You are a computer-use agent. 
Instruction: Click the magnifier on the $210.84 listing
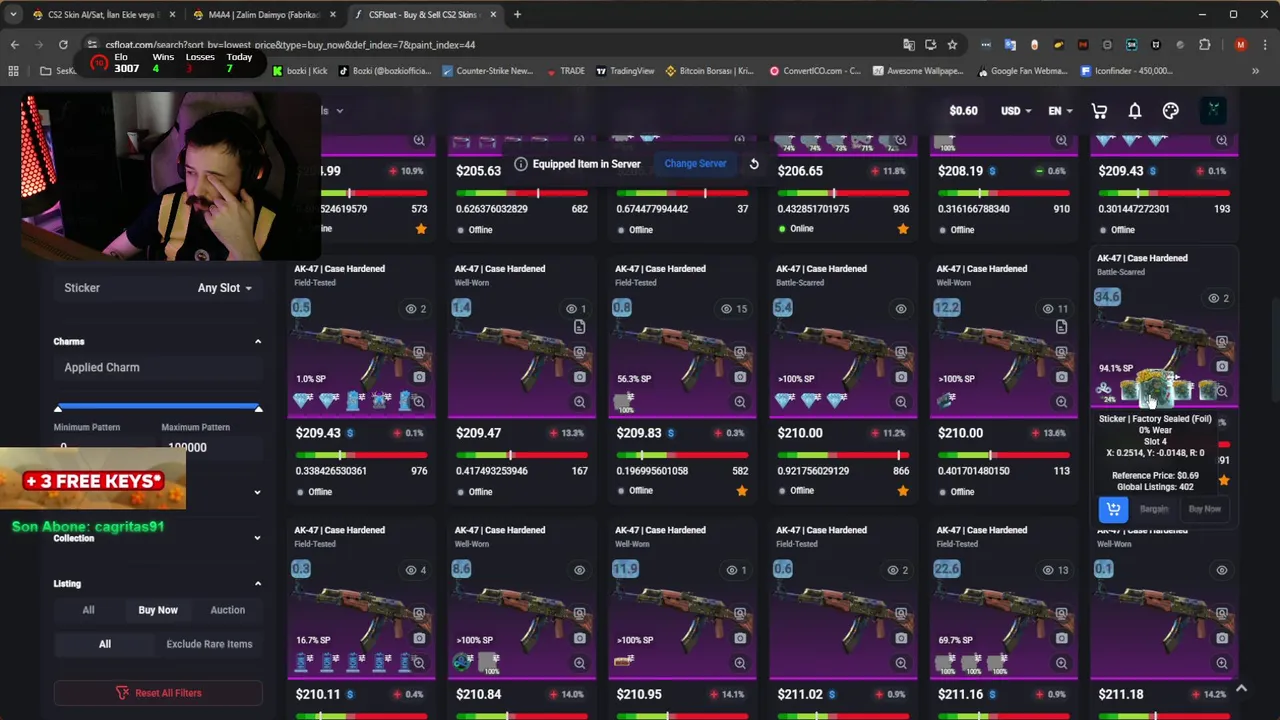pyautogui.click(x=579, y=663)
